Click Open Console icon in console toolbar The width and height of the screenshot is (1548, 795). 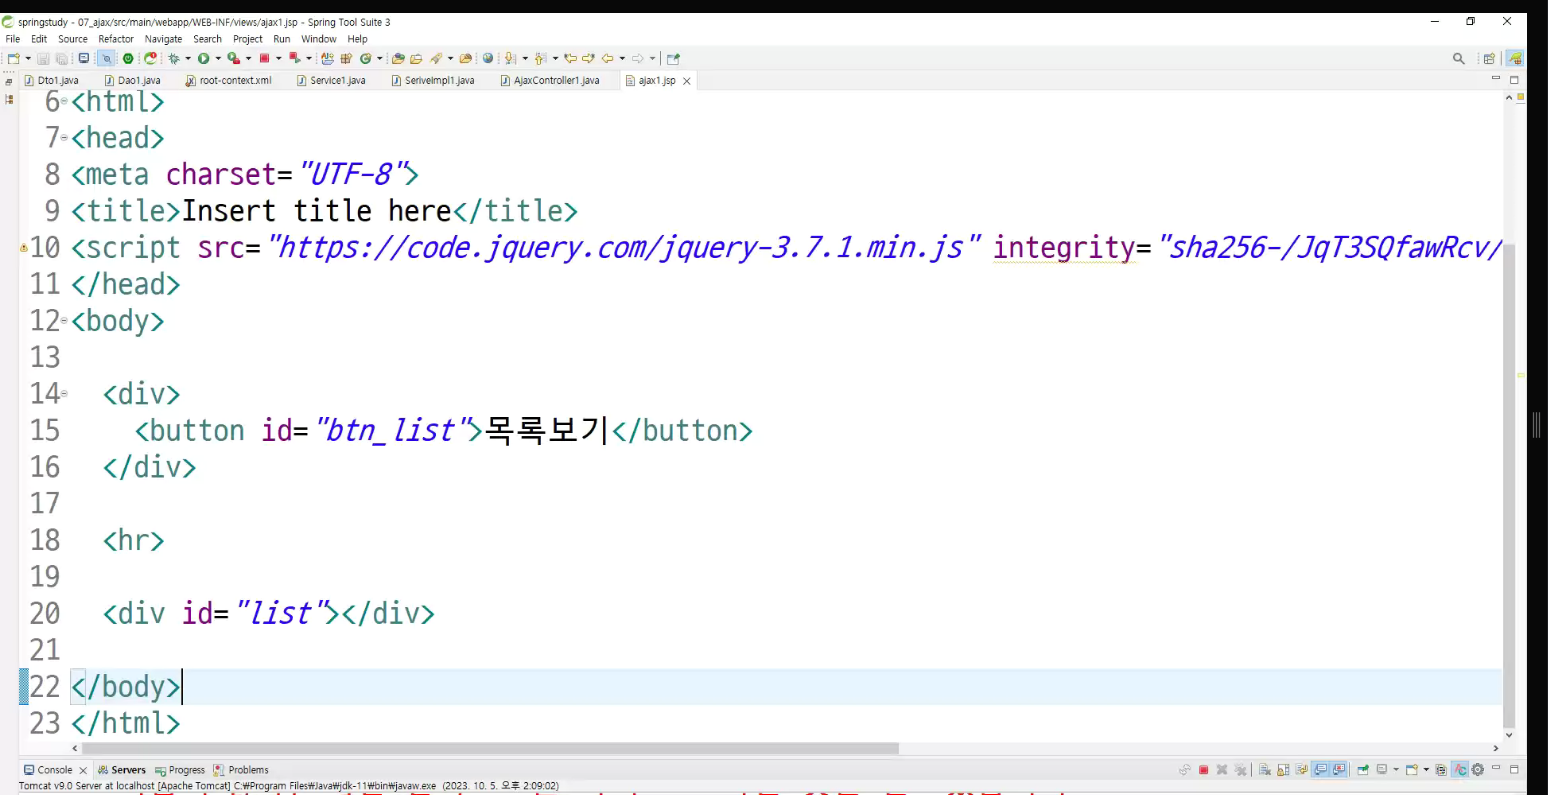coord(1411,770)
